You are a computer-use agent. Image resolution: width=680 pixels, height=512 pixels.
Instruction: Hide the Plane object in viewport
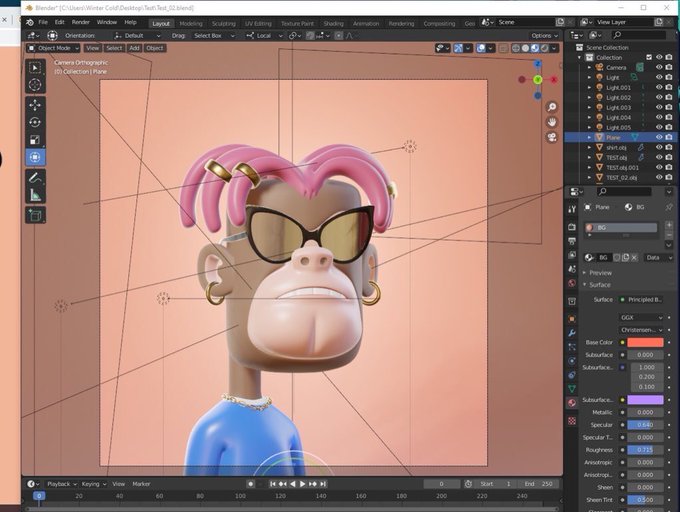pyautogui.click(x=659, y=137)
